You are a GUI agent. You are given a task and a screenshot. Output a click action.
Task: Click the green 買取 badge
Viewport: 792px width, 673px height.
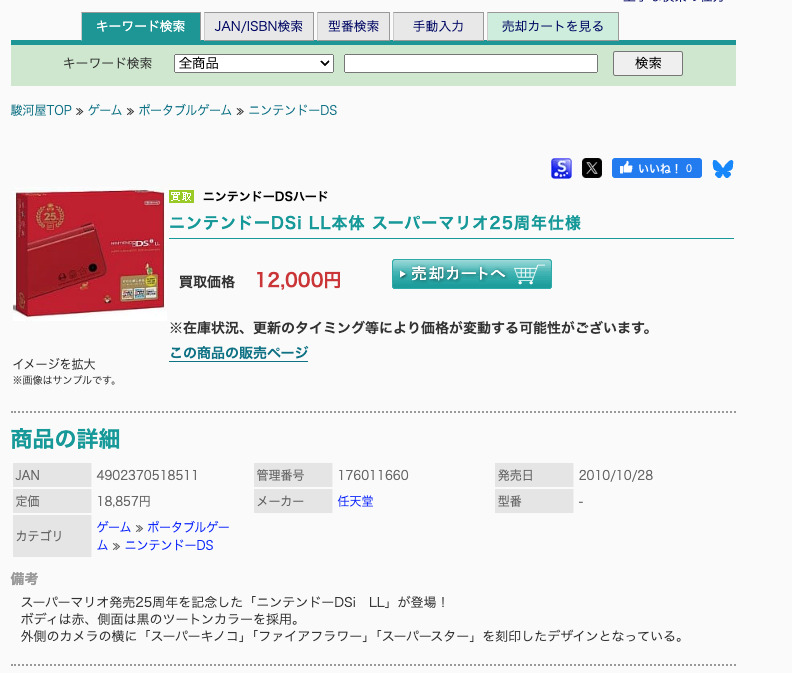(x=181, y=196)
